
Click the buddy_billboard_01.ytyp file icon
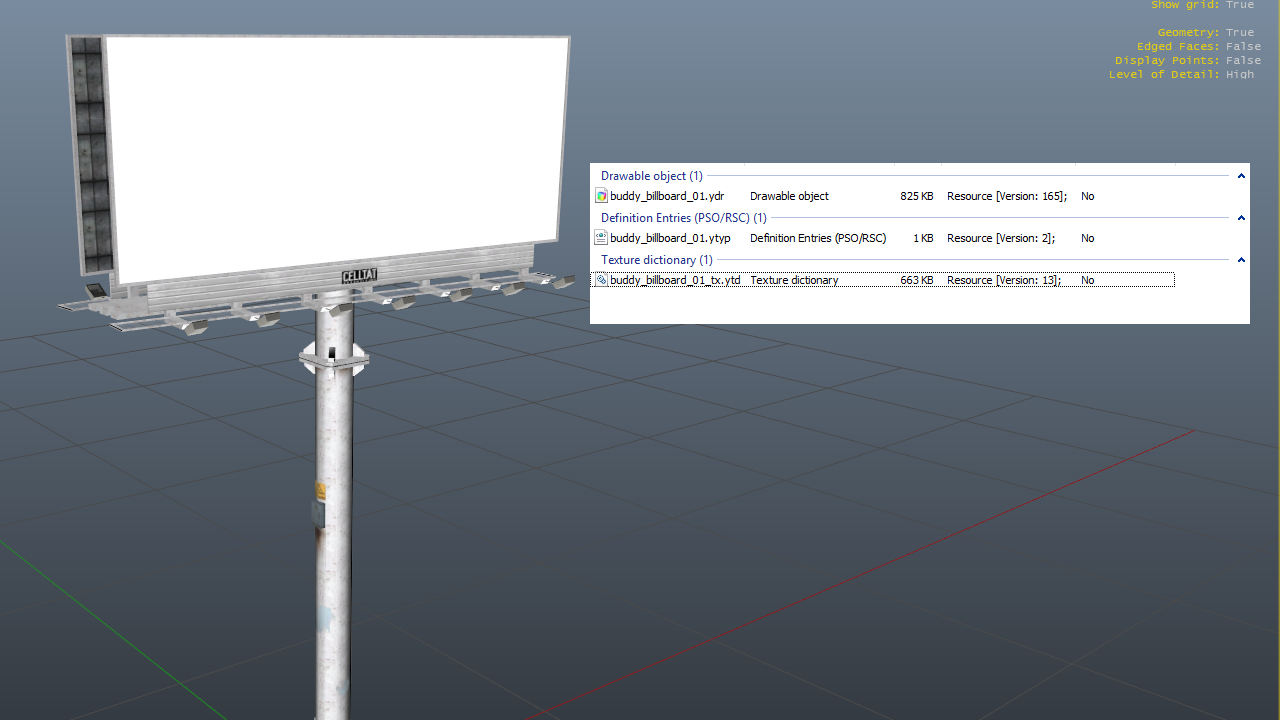[x=601, y=238]
